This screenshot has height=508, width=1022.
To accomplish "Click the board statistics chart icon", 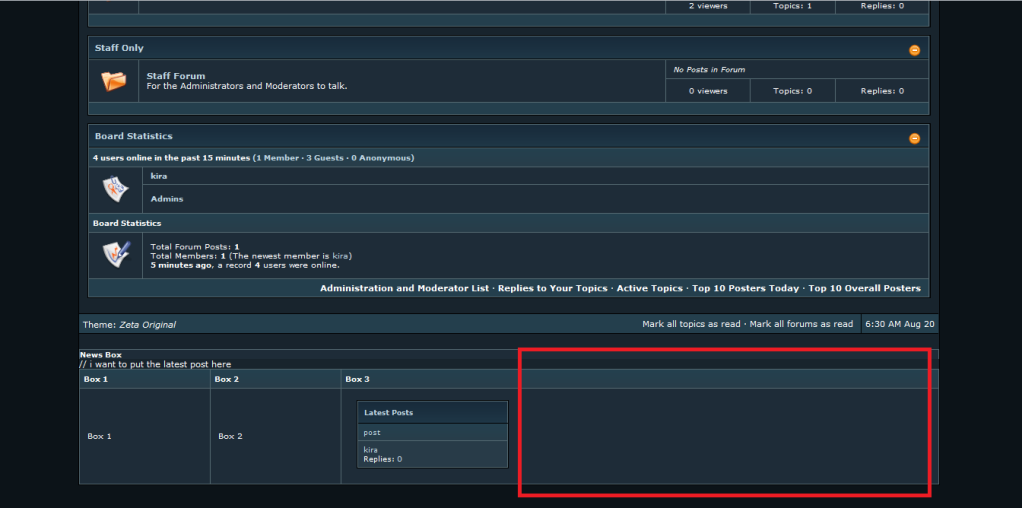I will [115, 254].
